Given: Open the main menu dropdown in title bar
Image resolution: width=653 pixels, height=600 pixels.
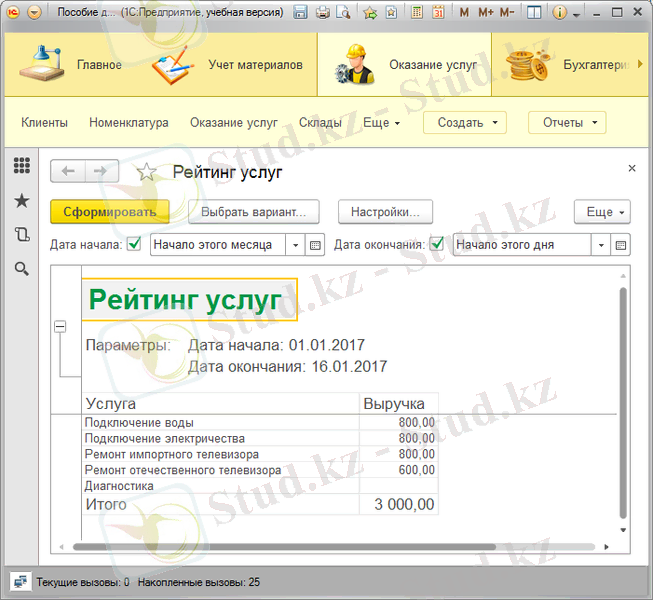Looking at the screenshot, I should tap(35, 12).
